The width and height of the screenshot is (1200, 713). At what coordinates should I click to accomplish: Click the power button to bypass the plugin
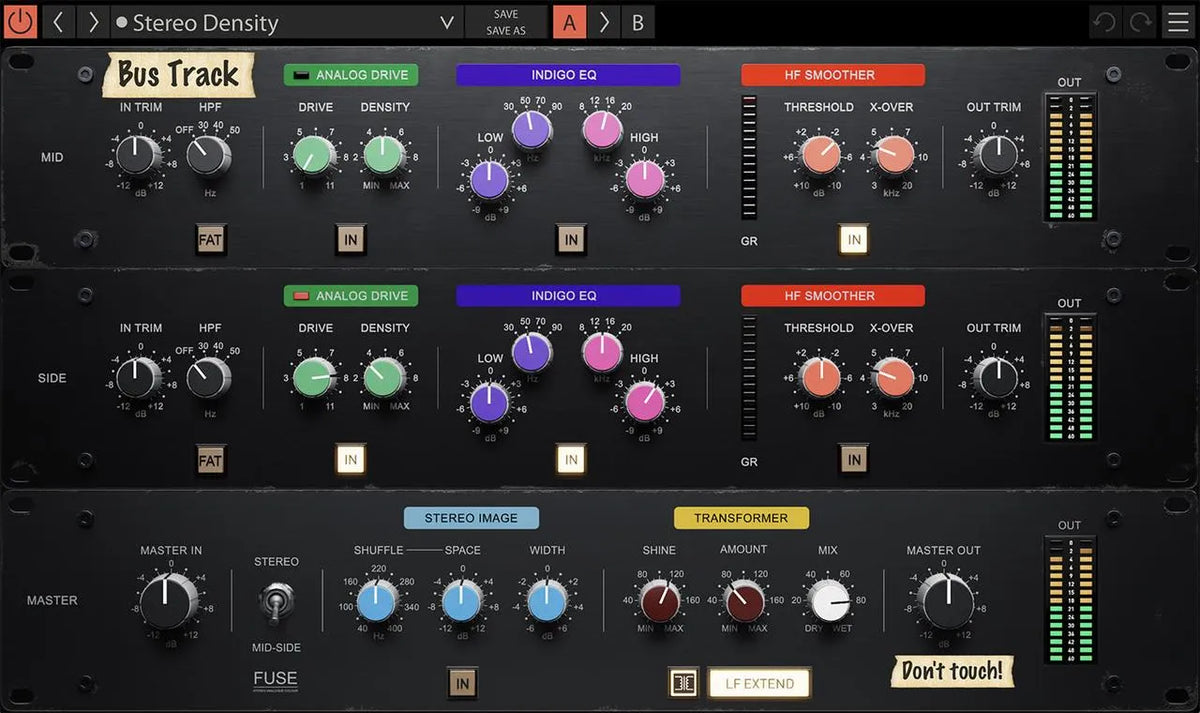pyautogui.click(x=19, y=21)
